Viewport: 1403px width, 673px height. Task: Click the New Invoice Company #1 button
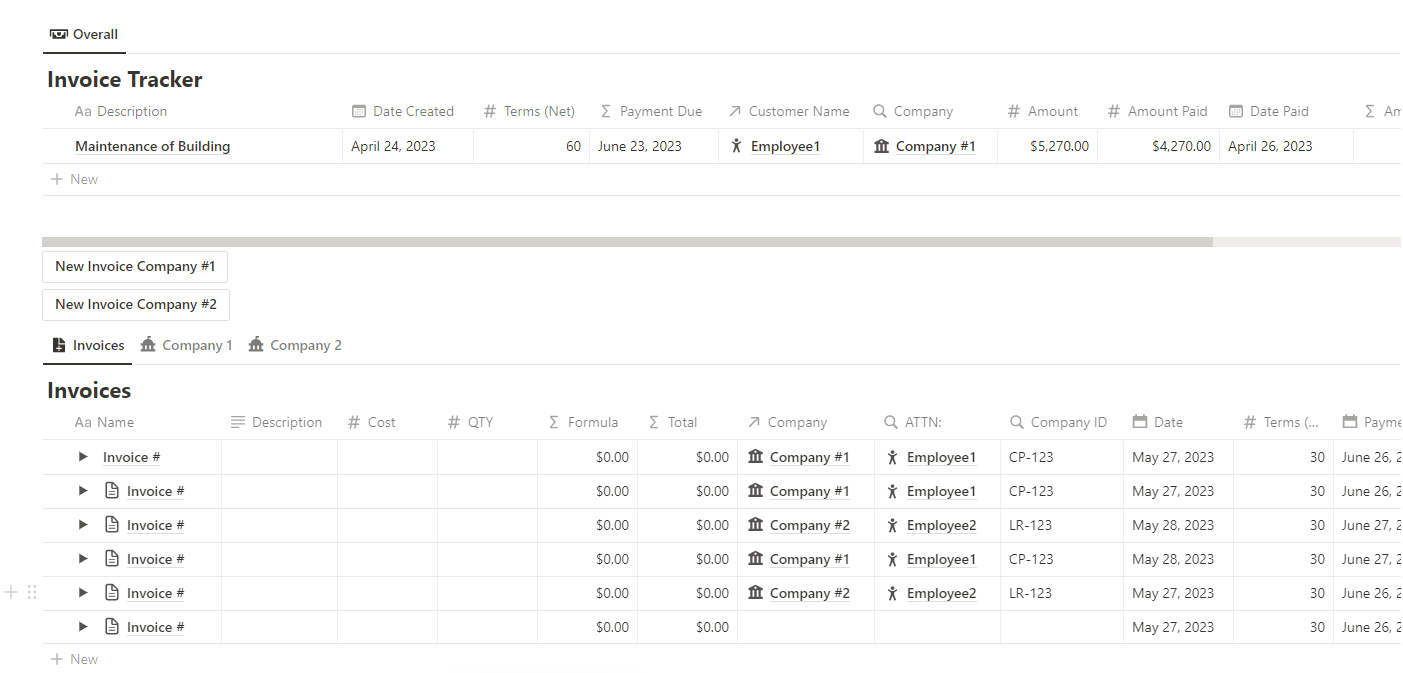[x=135, y=266]
